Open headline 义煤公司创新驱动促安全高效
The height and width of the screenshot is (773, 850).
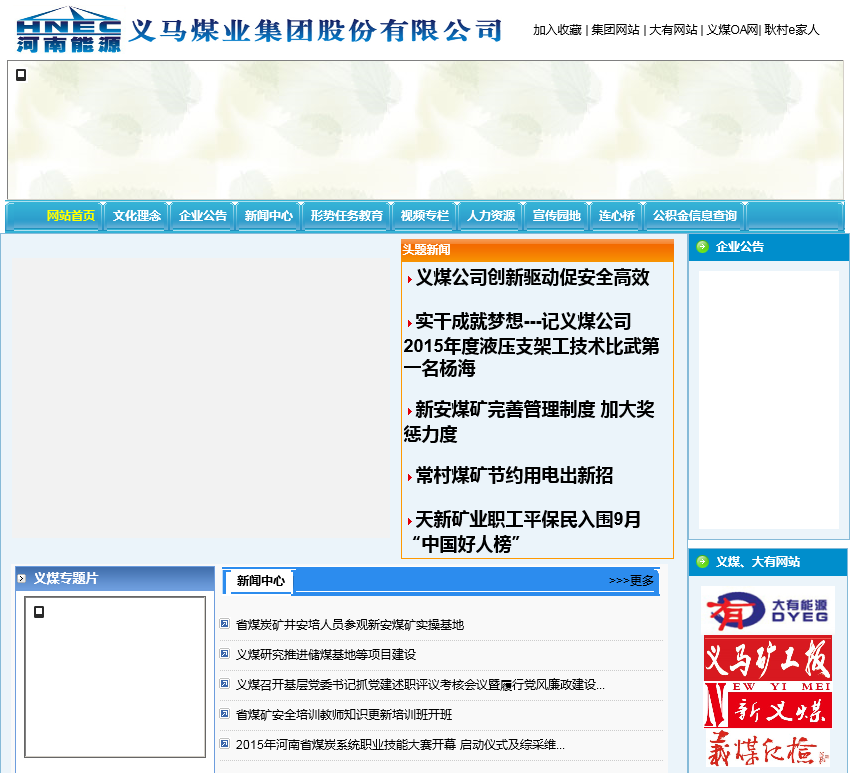(532, 278)
